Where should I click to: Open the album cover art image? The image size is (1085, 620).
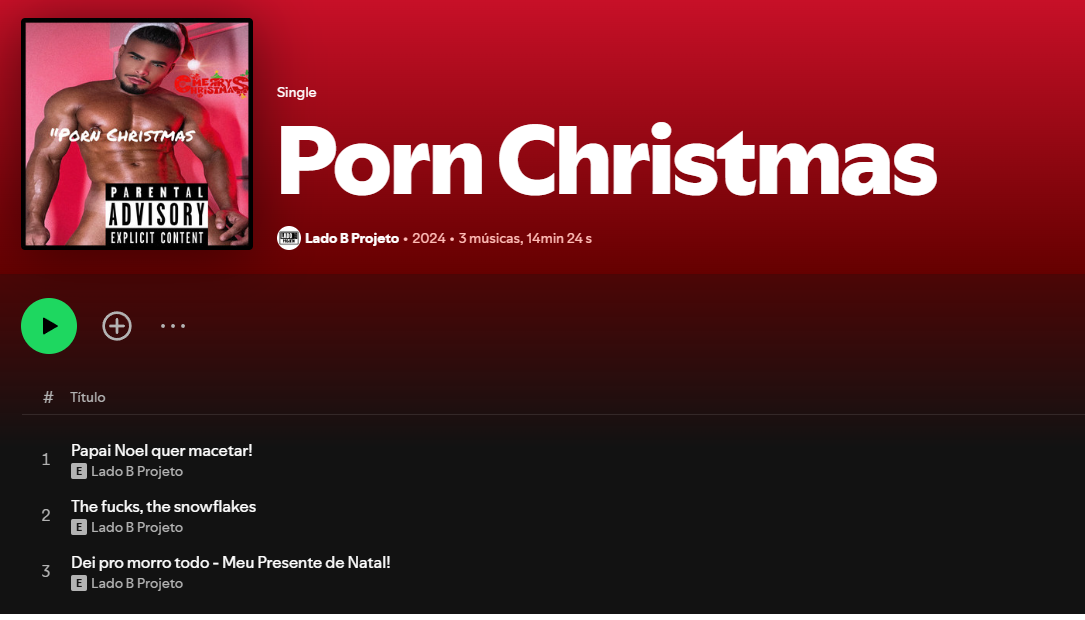tap(137, 134)
